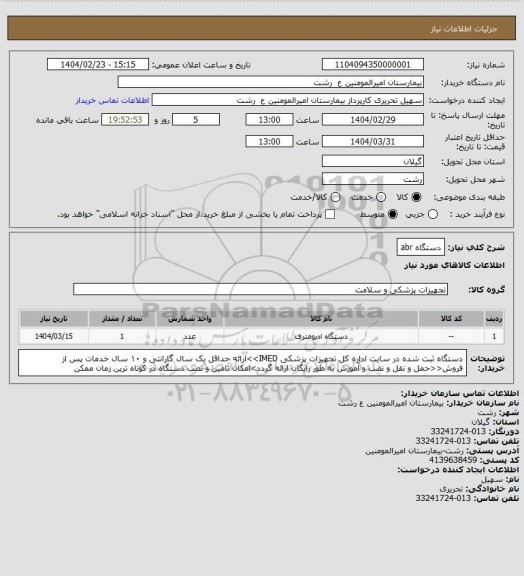
Task: Click the postal code 4139638459
Action: (x=453, y=460)
